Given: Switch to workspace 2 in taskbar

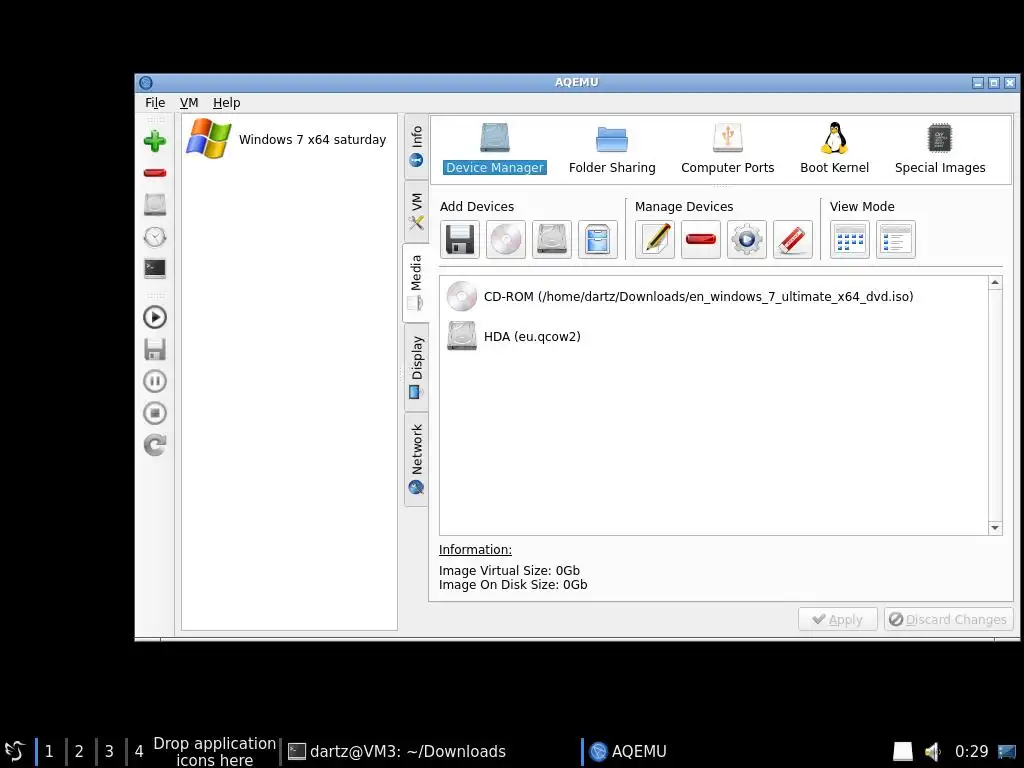Looking at the screenshot, I should pos(79,751).
